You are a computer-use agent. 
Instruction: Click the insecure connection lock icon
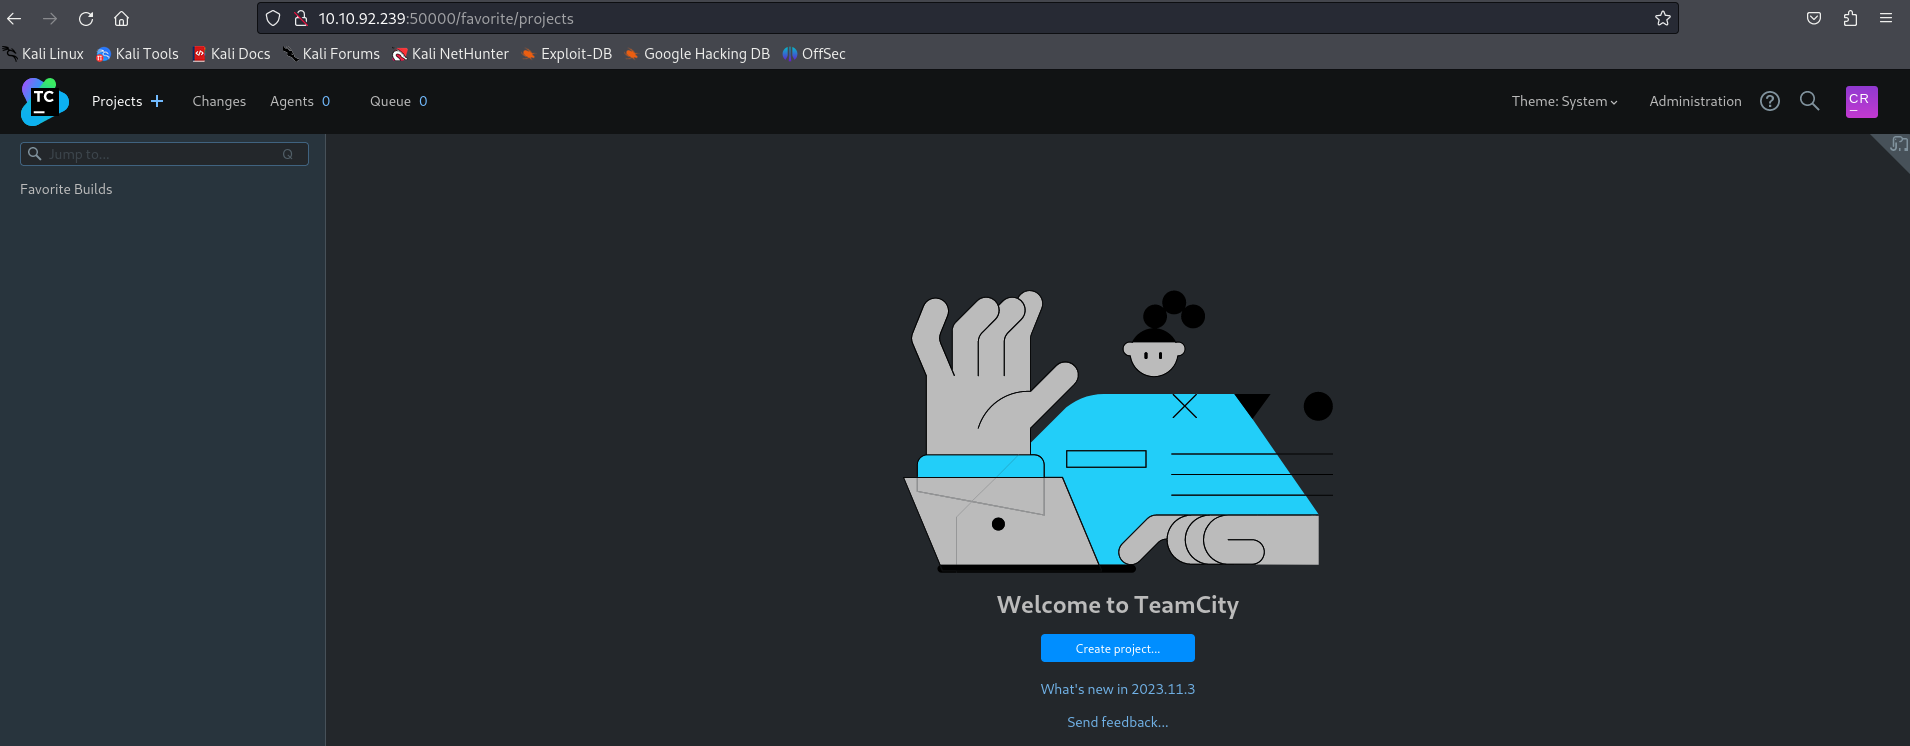point(300,18)
